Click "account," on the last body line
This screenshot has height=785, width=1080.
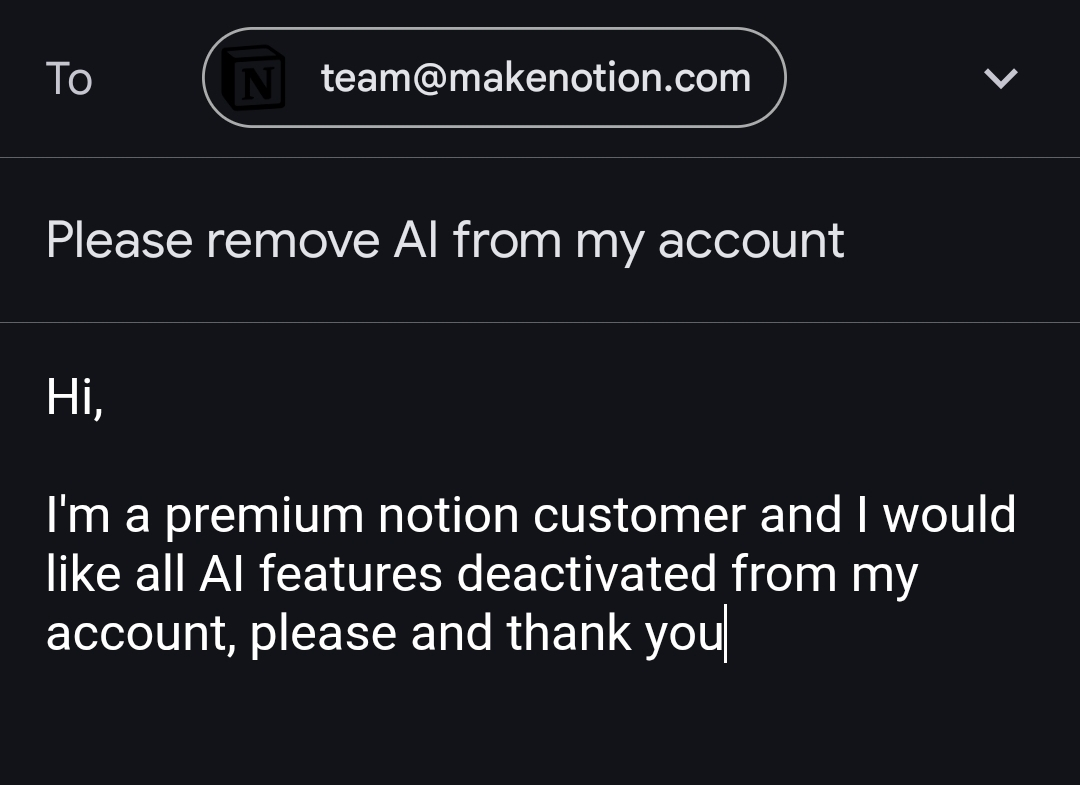141,634
